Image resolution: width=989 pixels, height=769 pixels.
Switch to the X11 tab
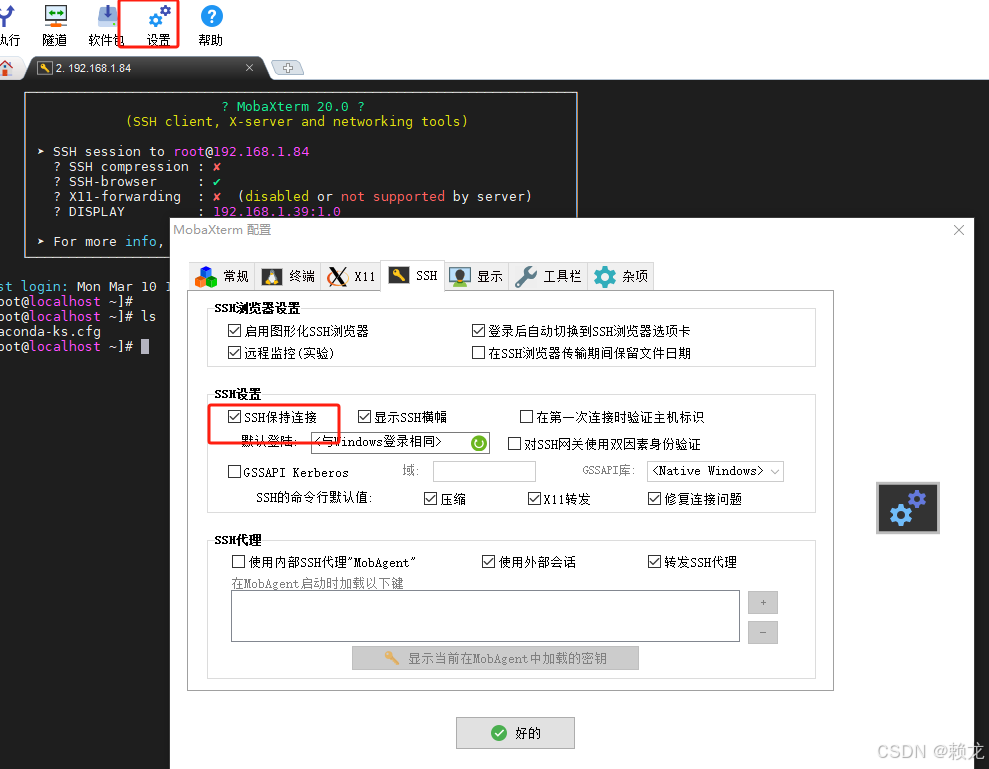[351, 276]
